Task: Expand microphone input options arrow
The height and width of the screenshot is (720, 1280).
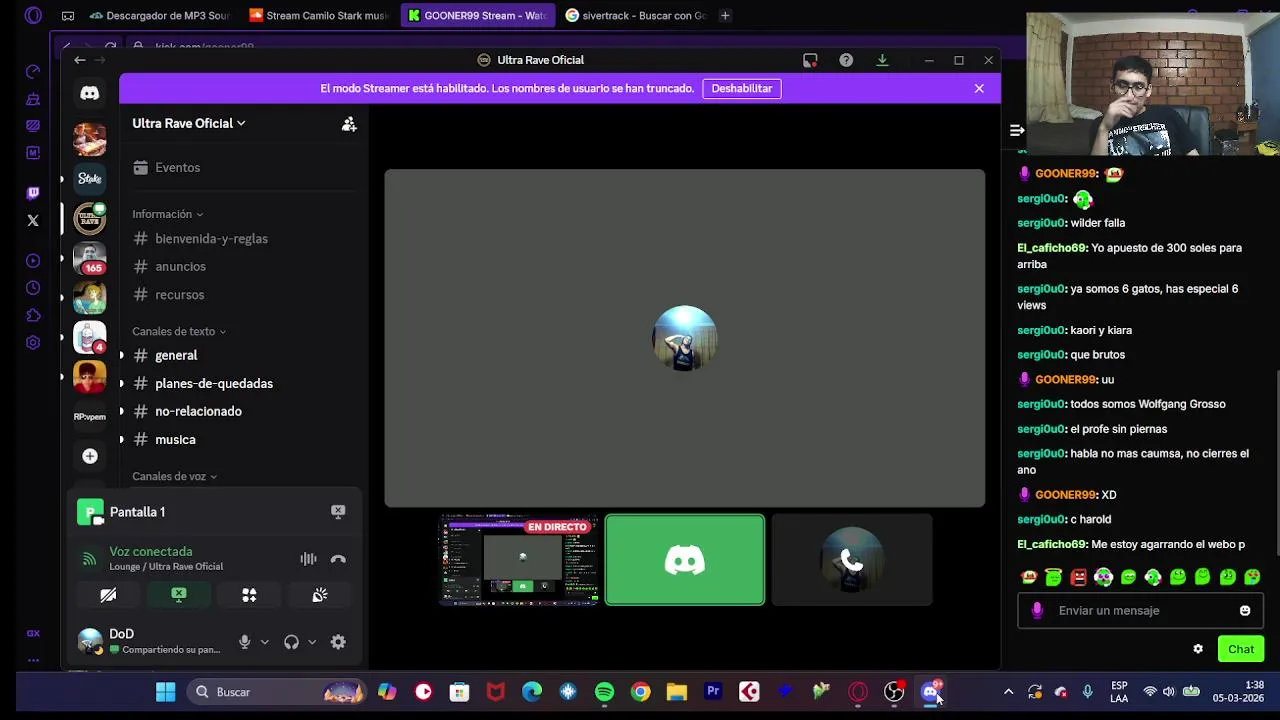Action: [264, 642]
